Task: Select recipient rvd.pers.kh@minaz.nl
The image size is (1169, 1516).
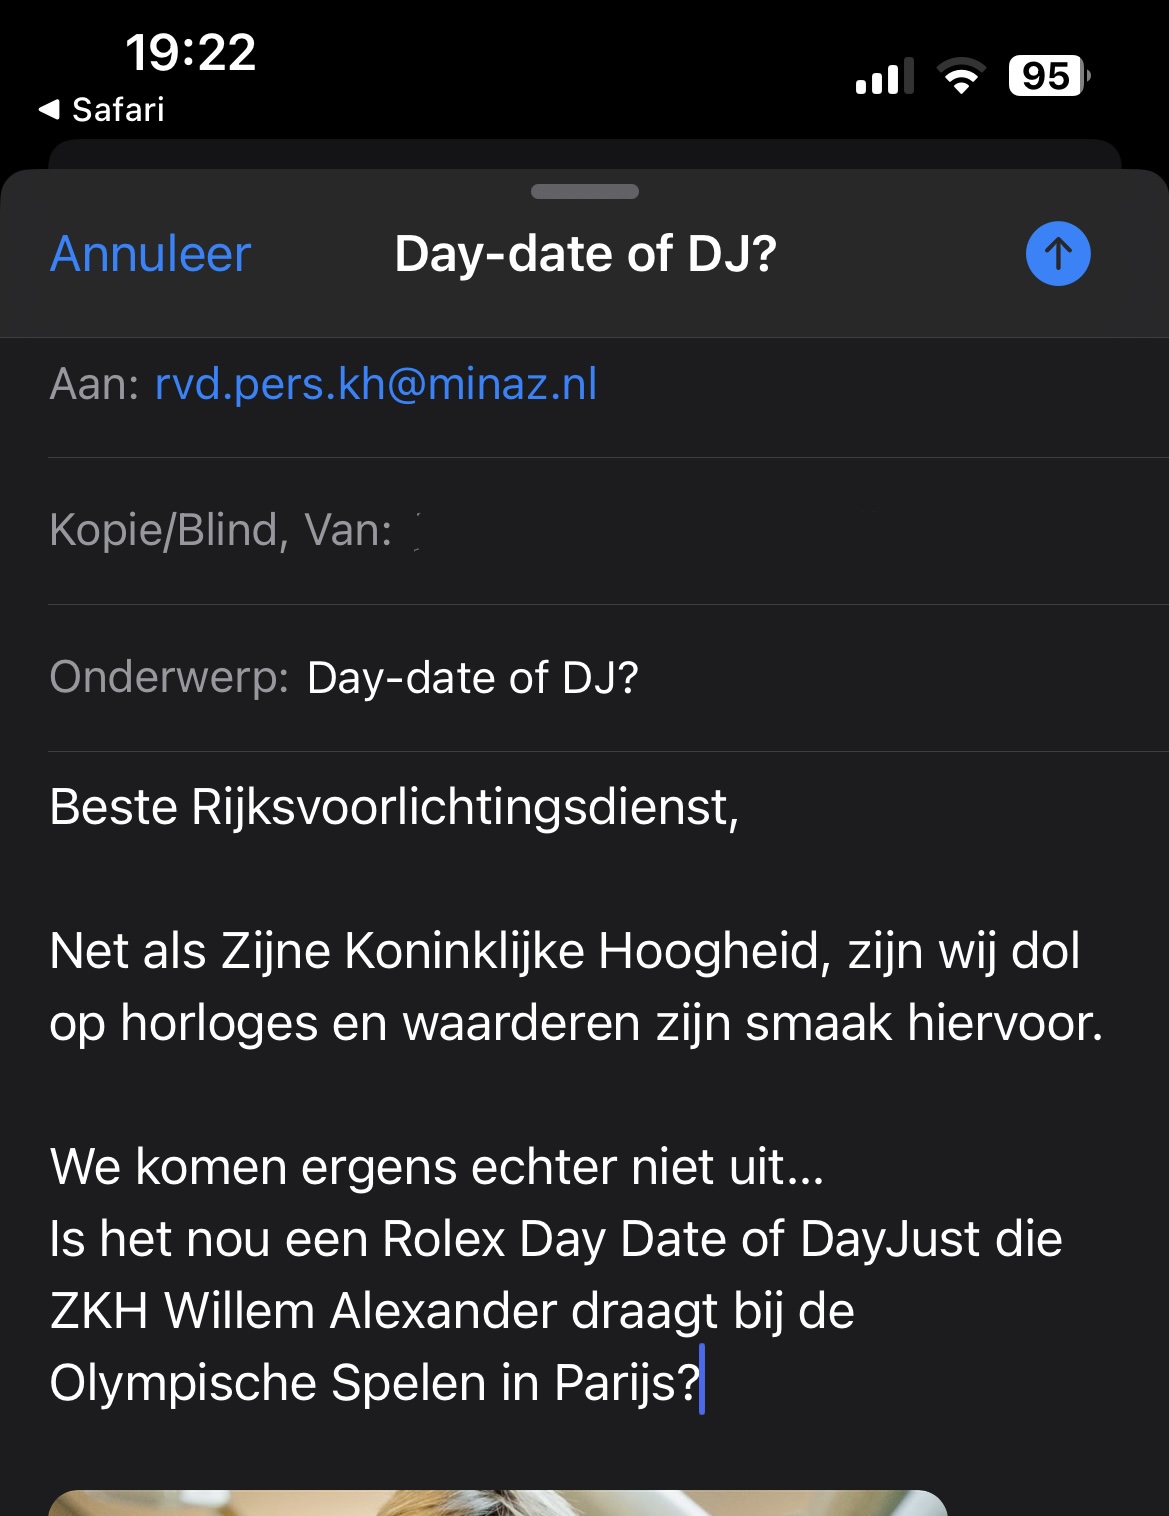Action: click(376, 384)
